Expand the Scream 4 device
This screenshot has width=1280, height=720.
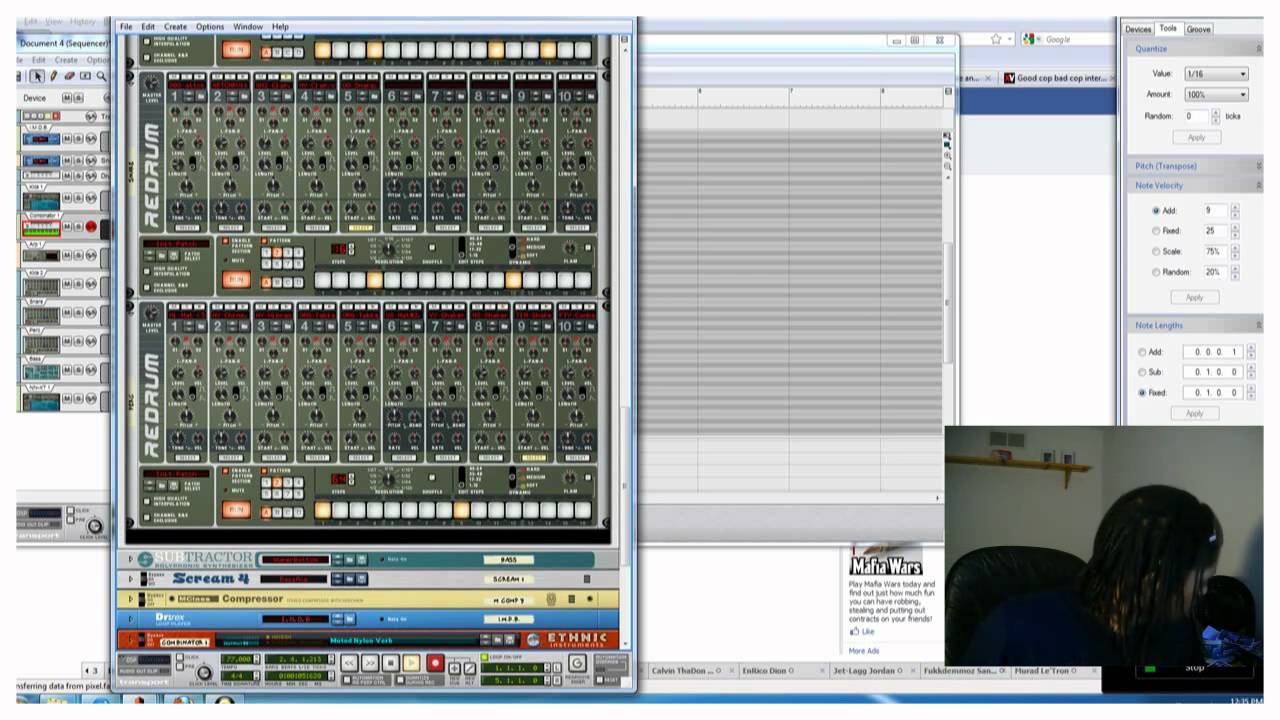(130, 579)
